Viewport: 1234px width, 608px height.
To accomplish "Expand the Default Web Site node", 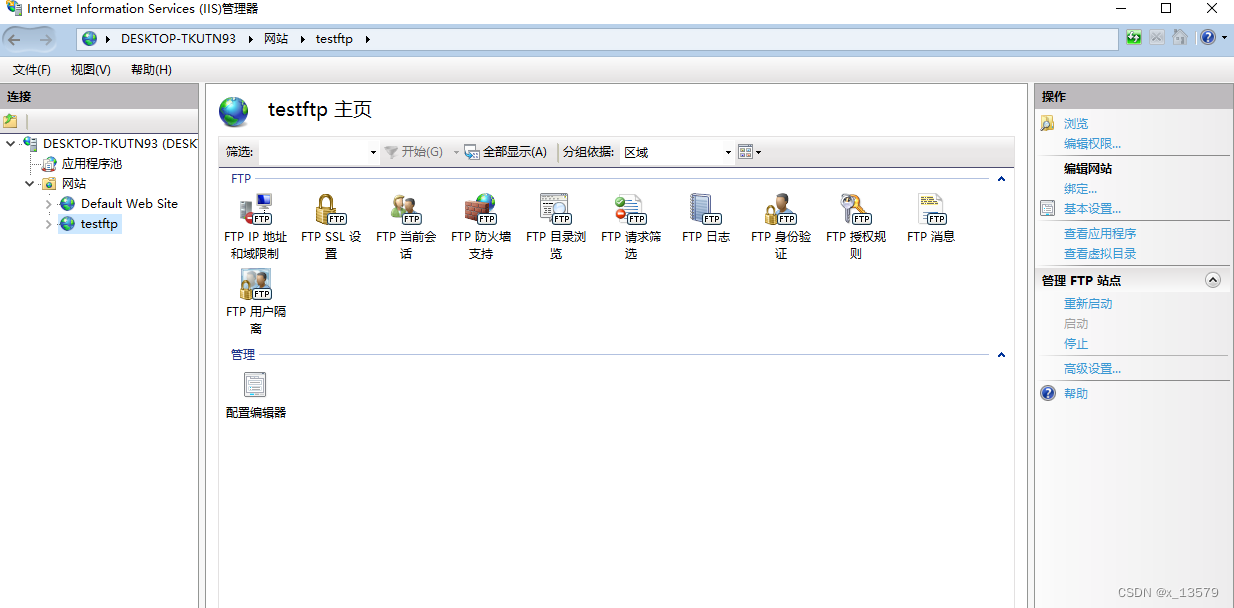I will 48,204.
